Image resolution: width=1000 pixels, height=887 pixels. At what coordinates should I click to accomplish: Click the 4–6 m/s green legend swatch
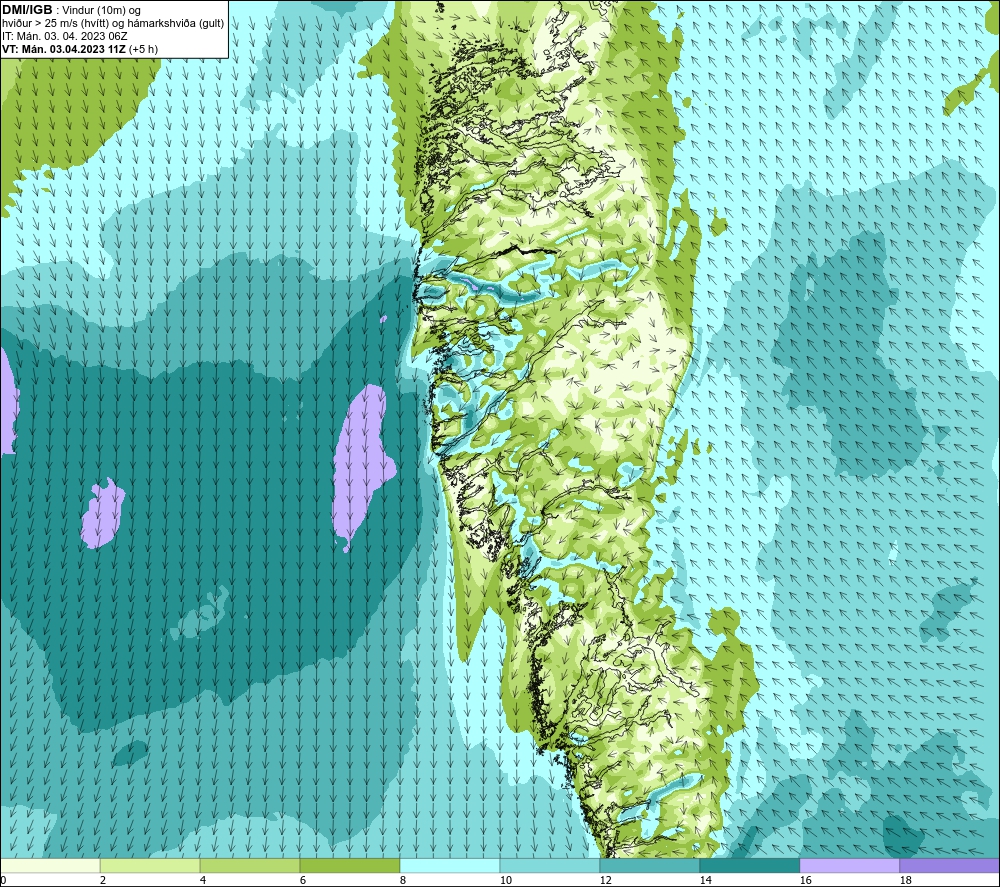[x=250, y=865]
